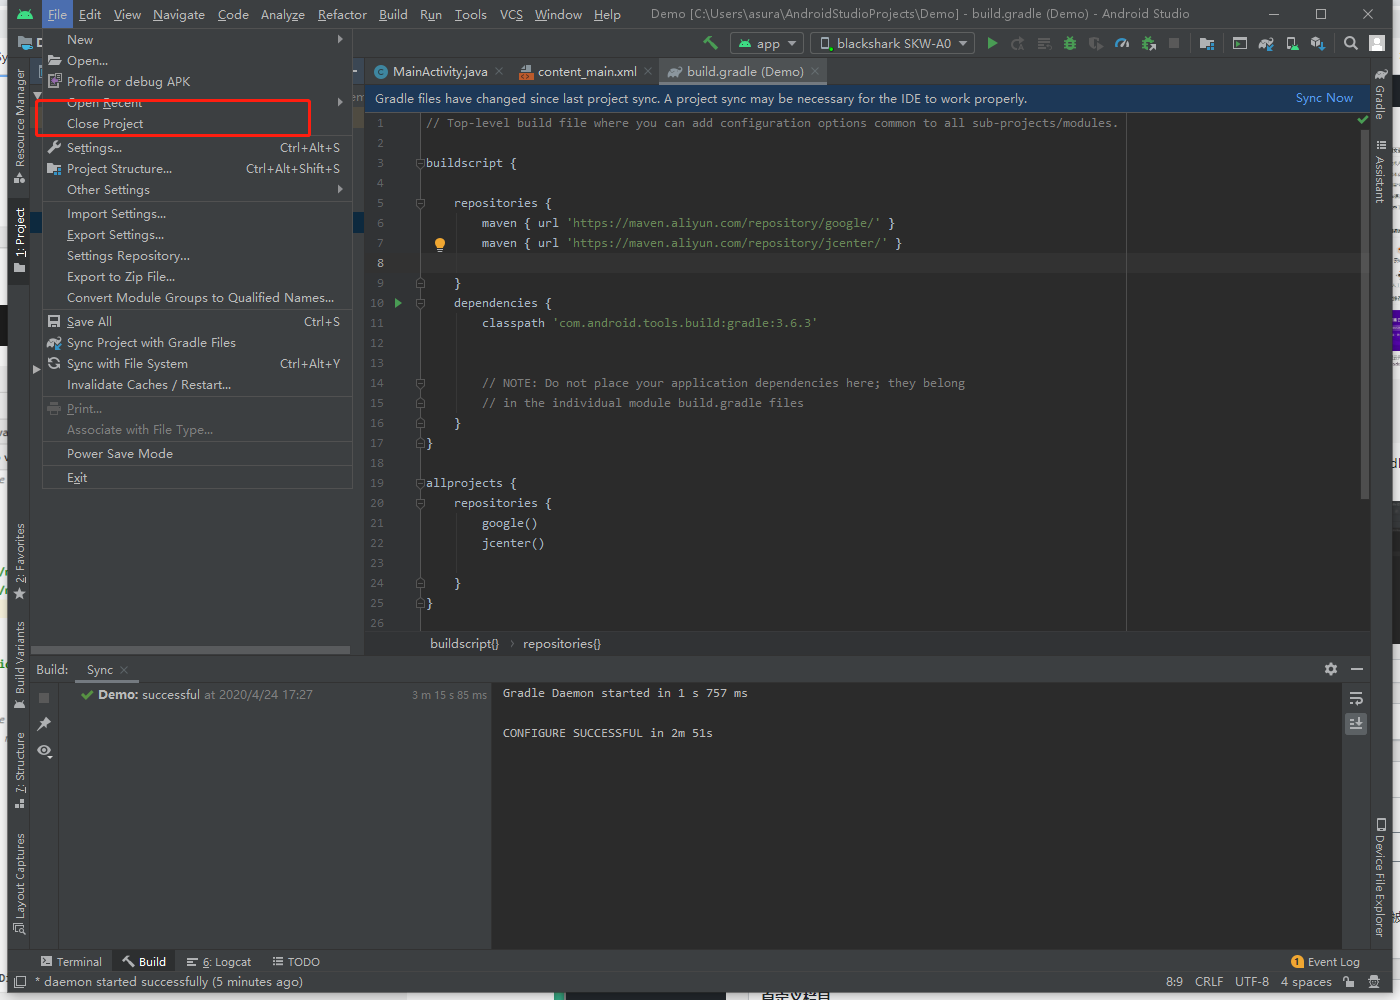Open Build panel settings gear
This screenshot has width=1400, height=1000.
click(1331, 669)
